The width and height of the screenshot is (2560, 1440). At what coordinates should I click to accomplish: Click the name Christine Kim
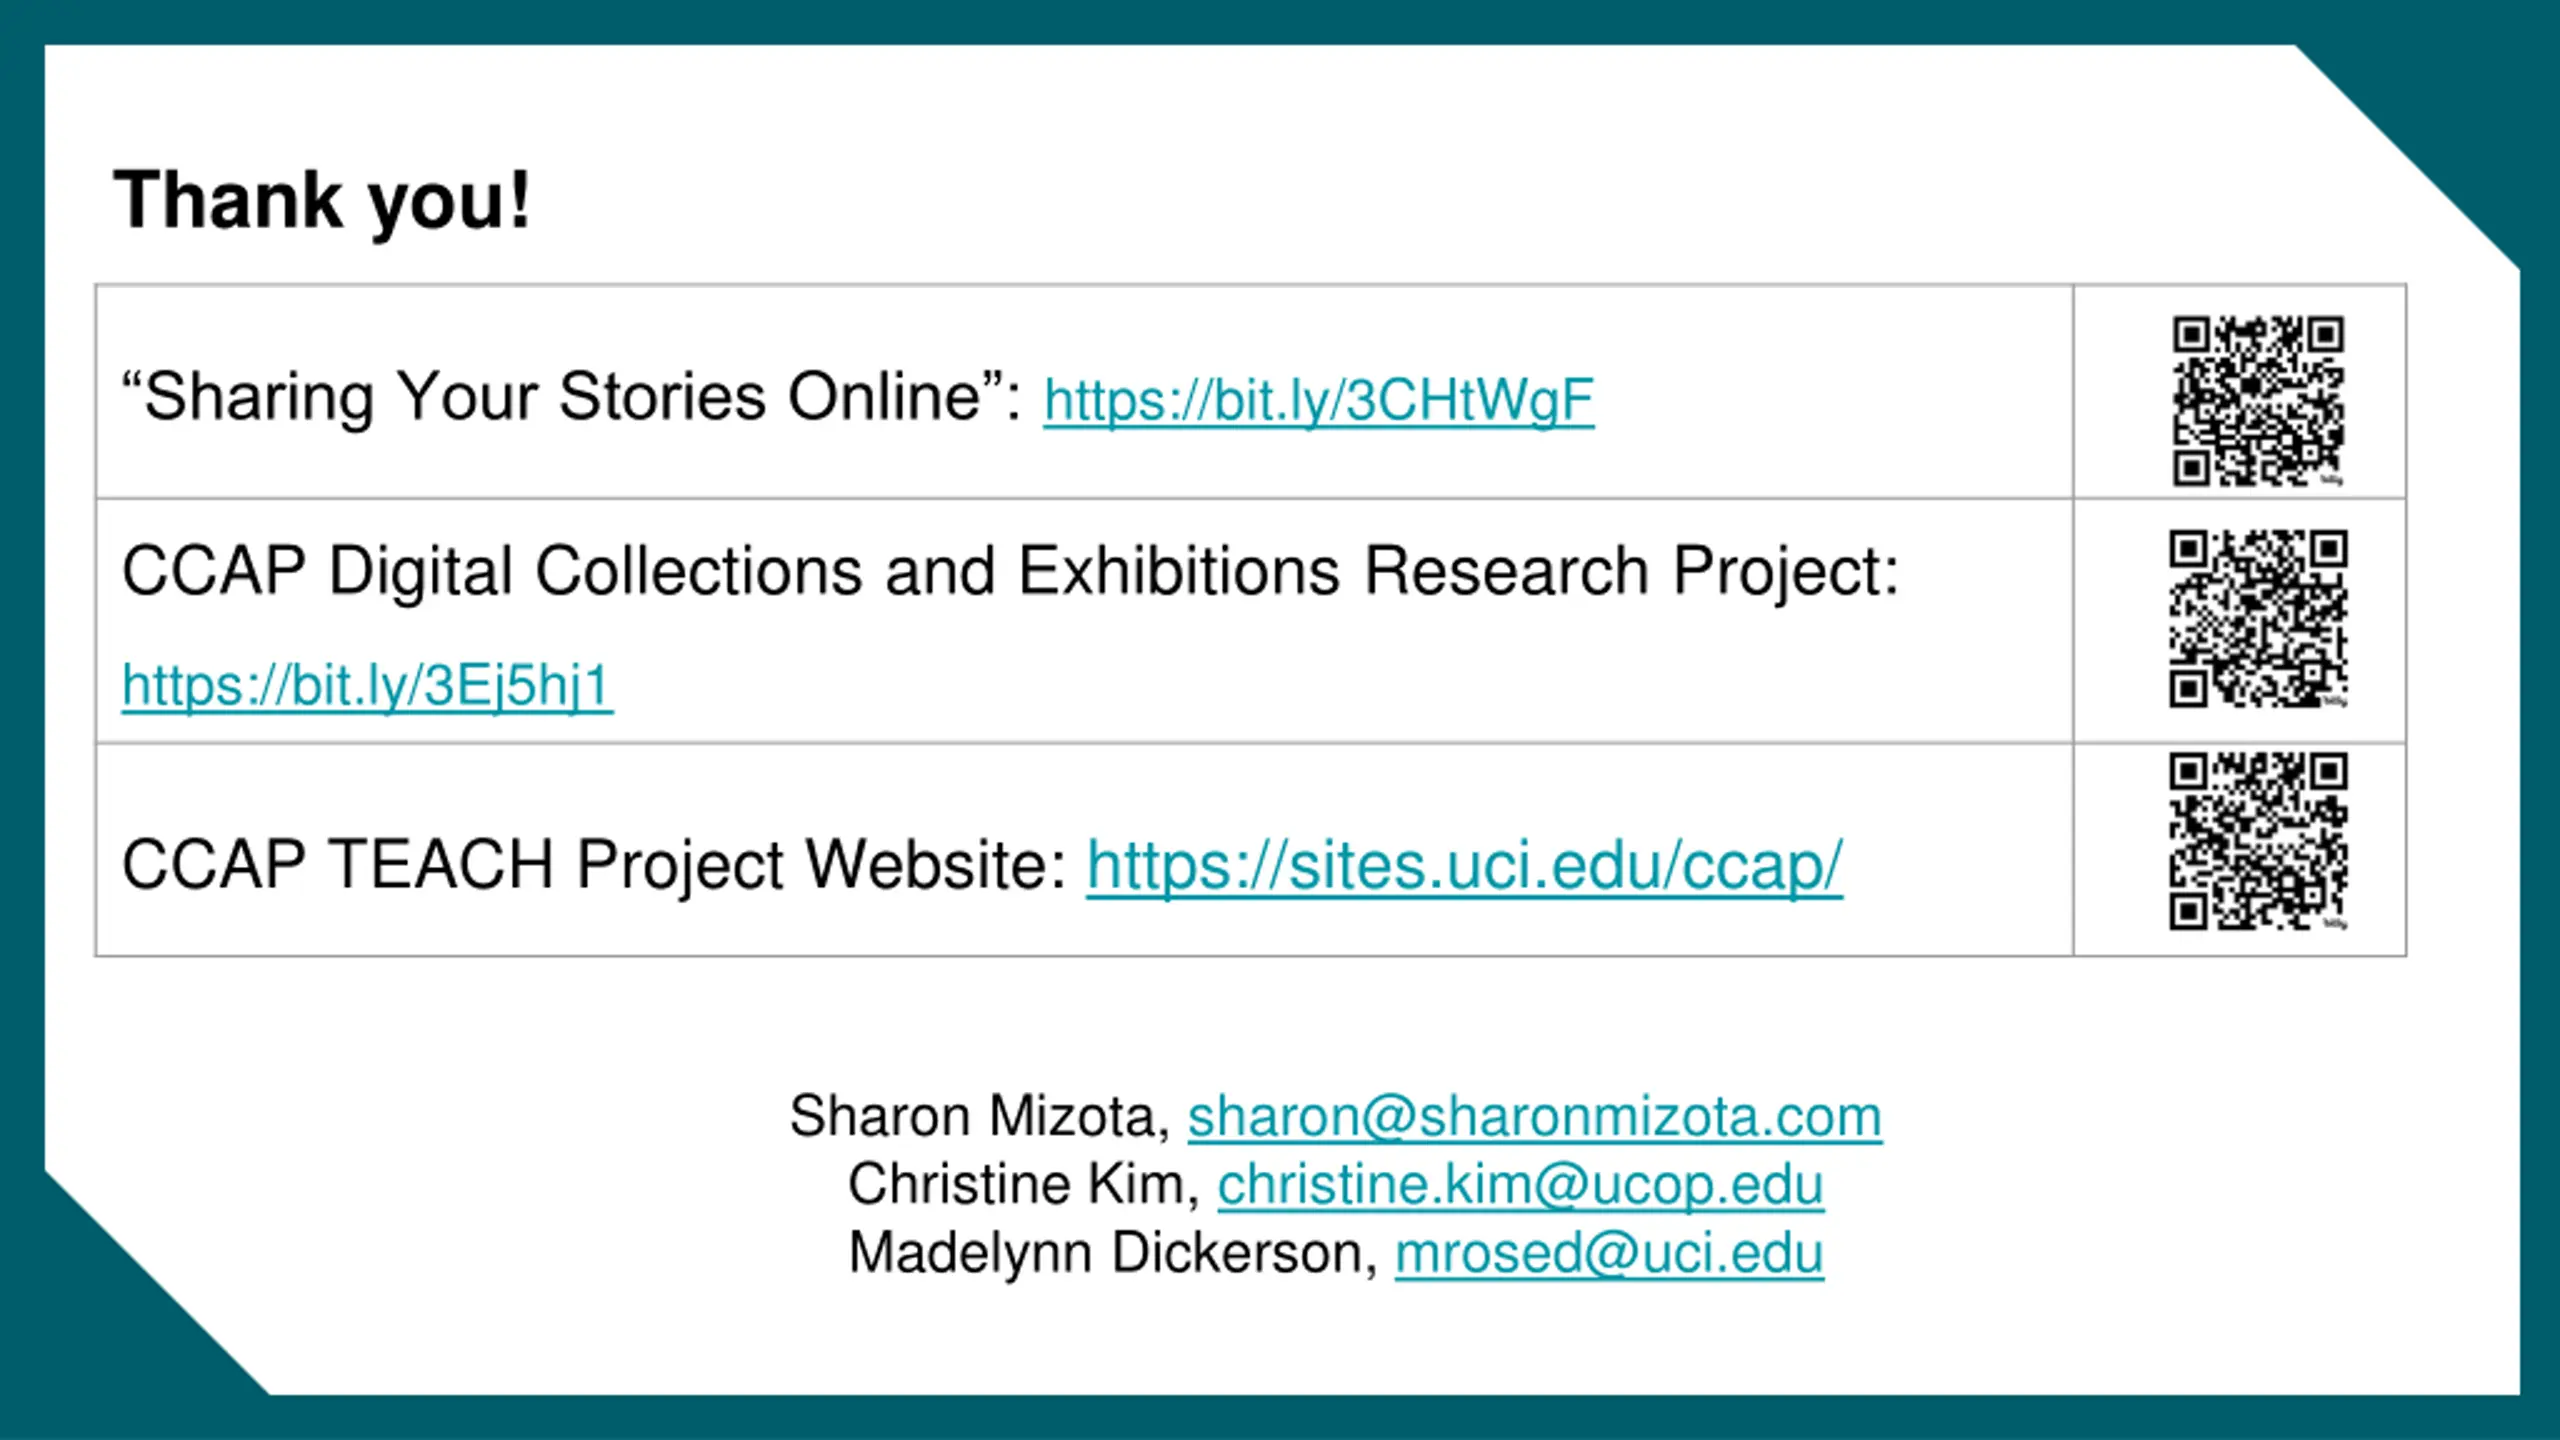(x=1023, y=1185)
